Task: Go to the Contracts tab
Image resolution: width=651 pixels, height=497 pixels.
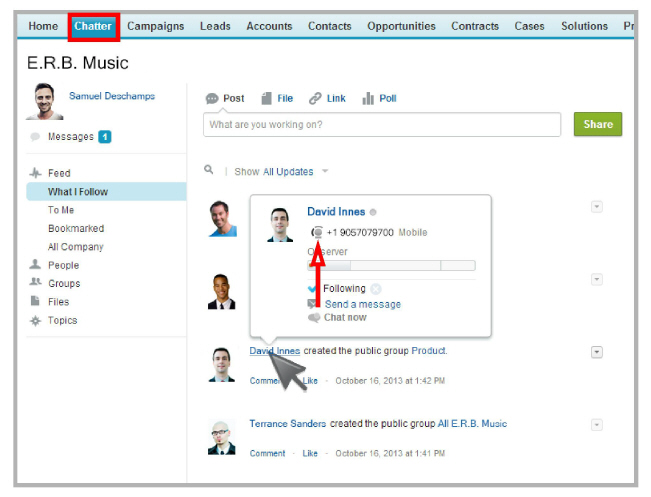Action: pos(475,26)
